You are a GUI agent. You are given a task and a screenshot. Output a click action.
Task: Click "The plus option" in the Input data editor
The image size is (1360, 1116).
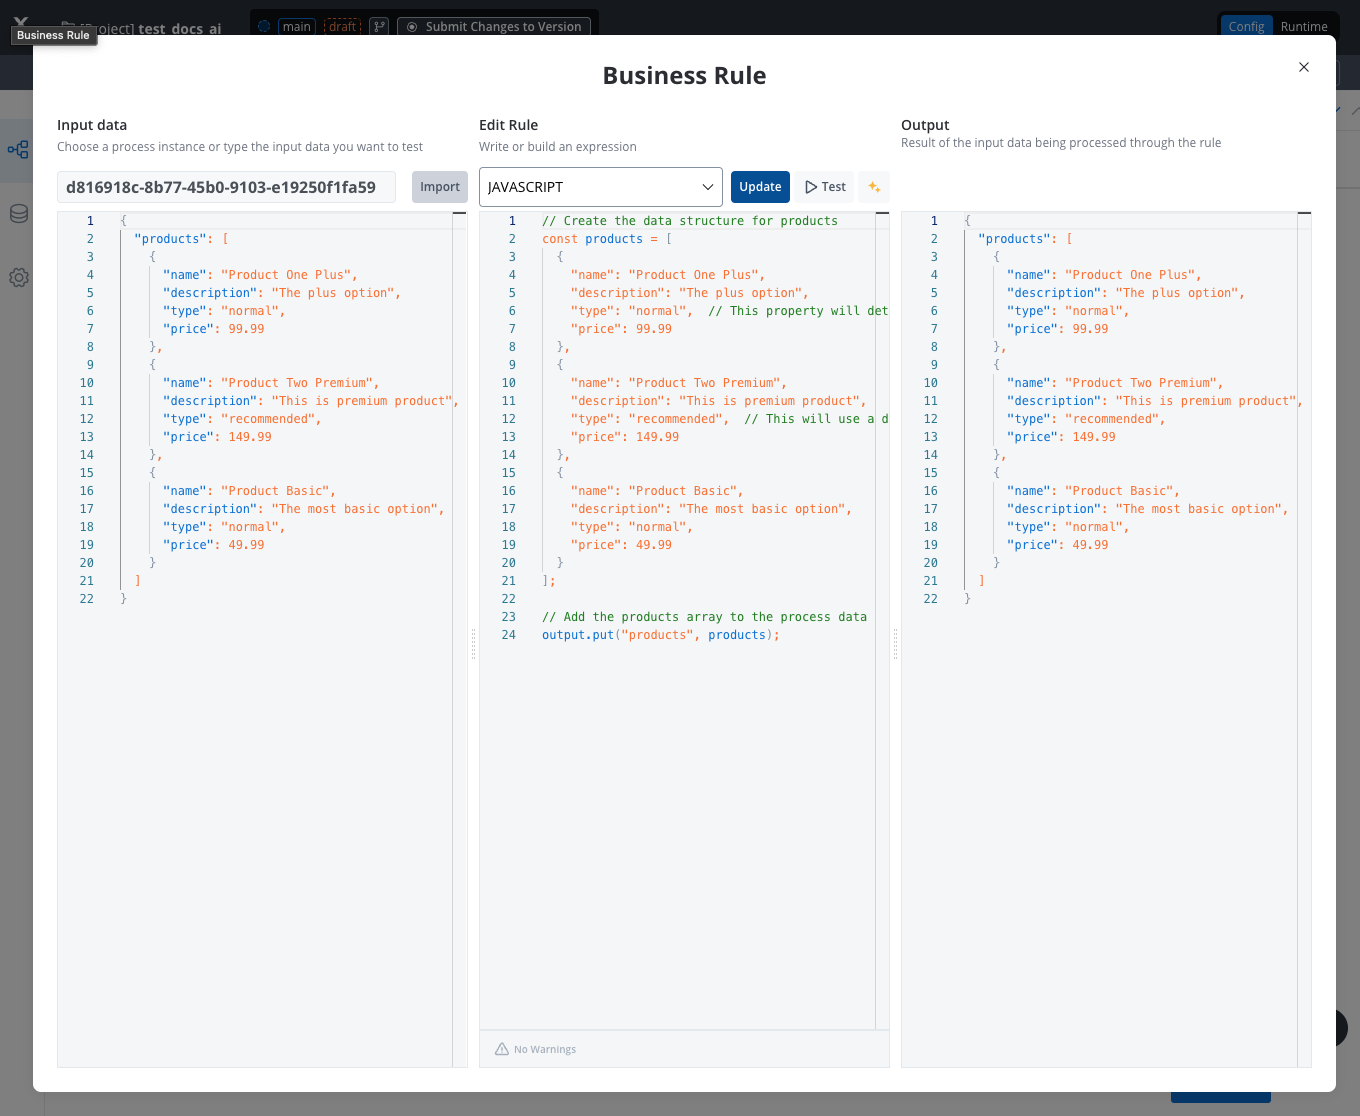tap(334, 293)
